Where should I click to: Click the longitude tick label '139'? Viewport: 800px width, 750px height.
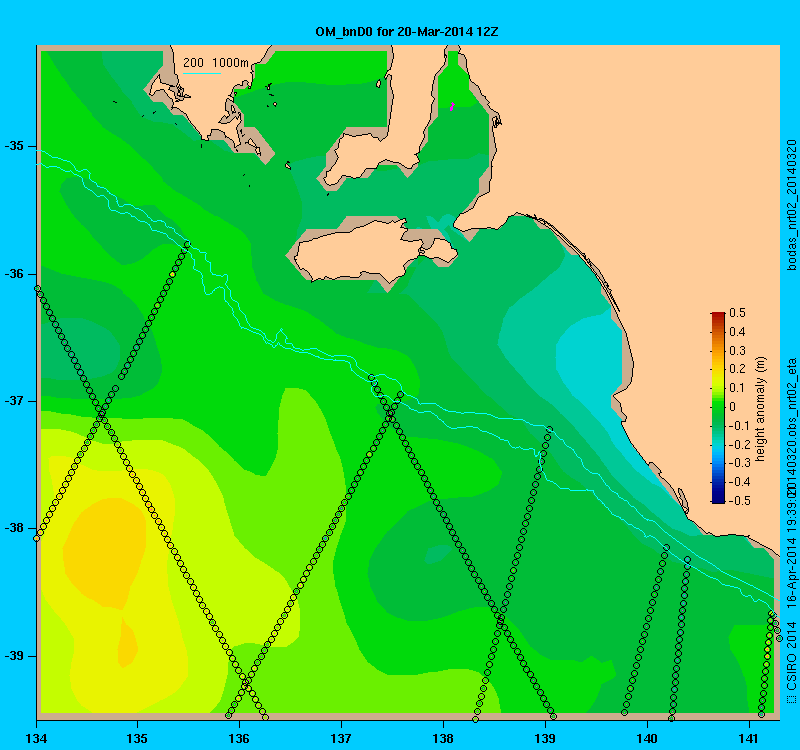coord(545,738)
